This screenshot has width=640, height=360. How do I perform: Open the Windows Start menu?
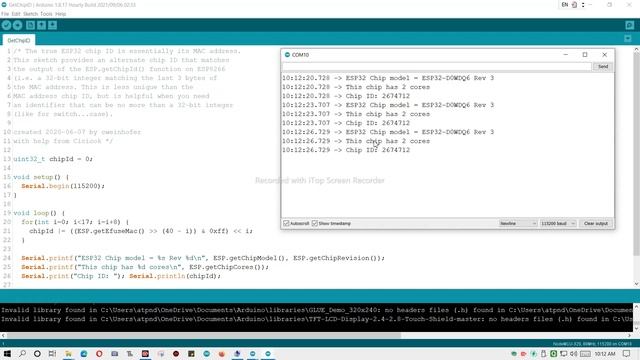coord(7,353)
